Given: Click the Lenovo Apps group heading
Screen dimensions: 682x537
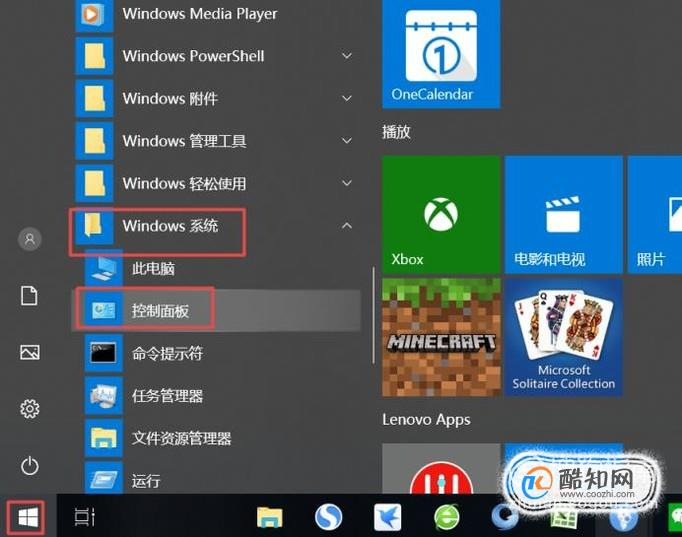Looking at the screenshot, I should click(x=426, y=420).
